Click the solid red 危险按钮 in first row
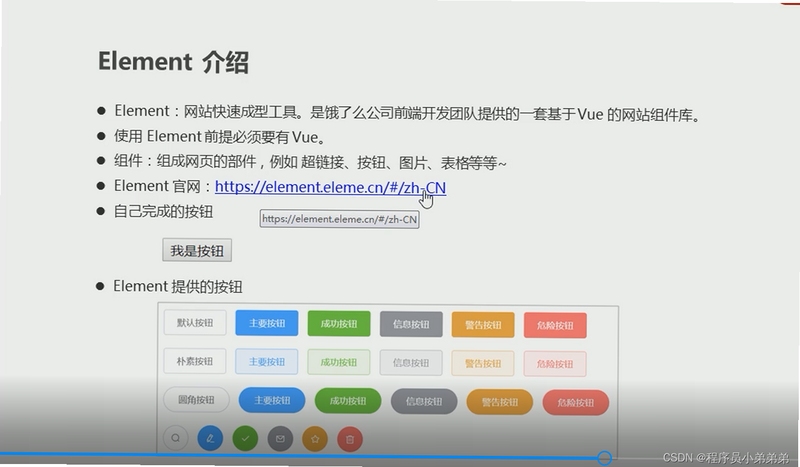The width and height of the screenshot is (800, 467). [555, 325]
